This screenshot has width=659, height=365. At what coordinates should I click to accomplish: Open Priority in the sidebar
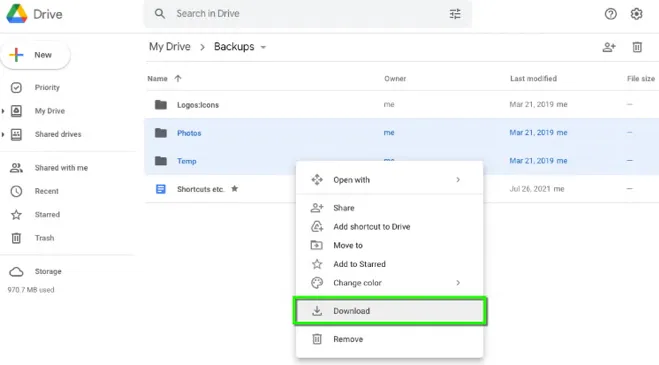47,87
